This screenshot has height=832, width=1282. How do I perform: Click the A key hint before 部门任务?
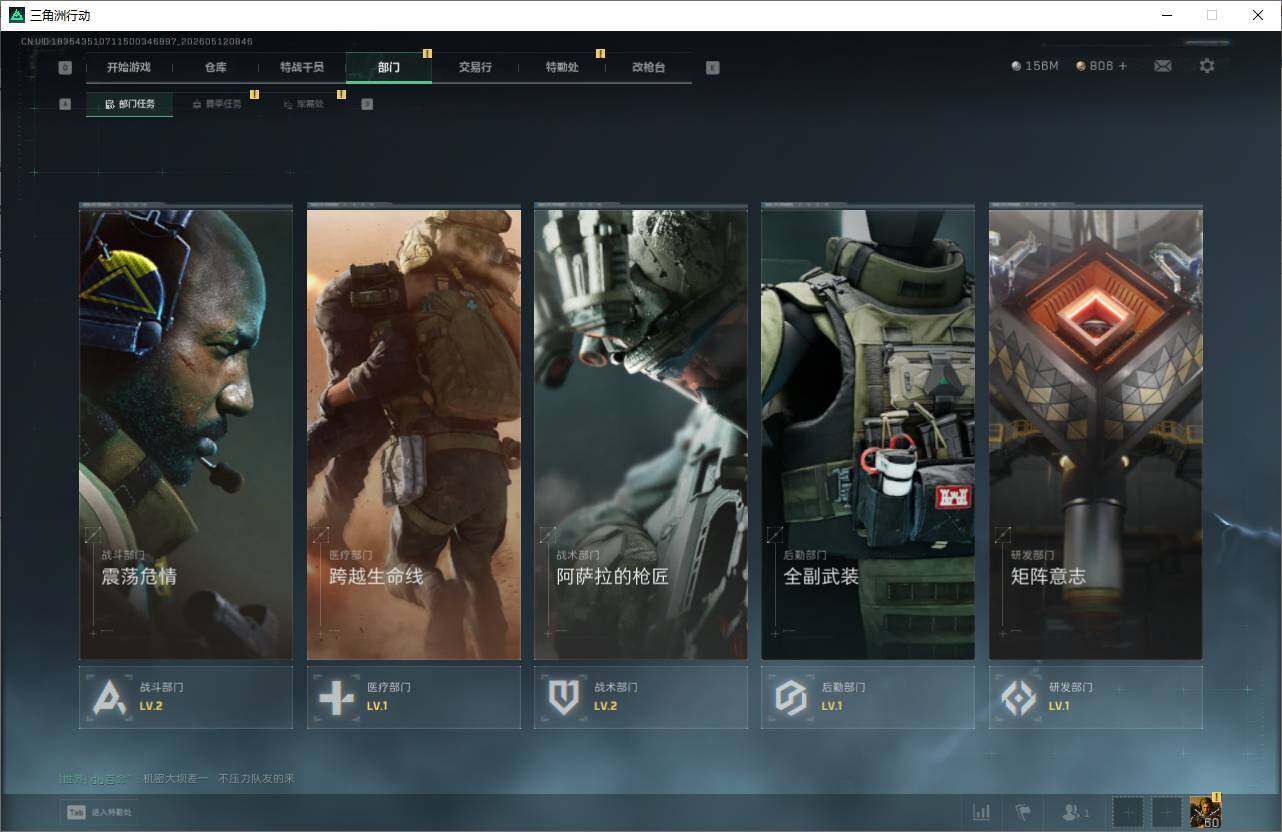[65, 104]
